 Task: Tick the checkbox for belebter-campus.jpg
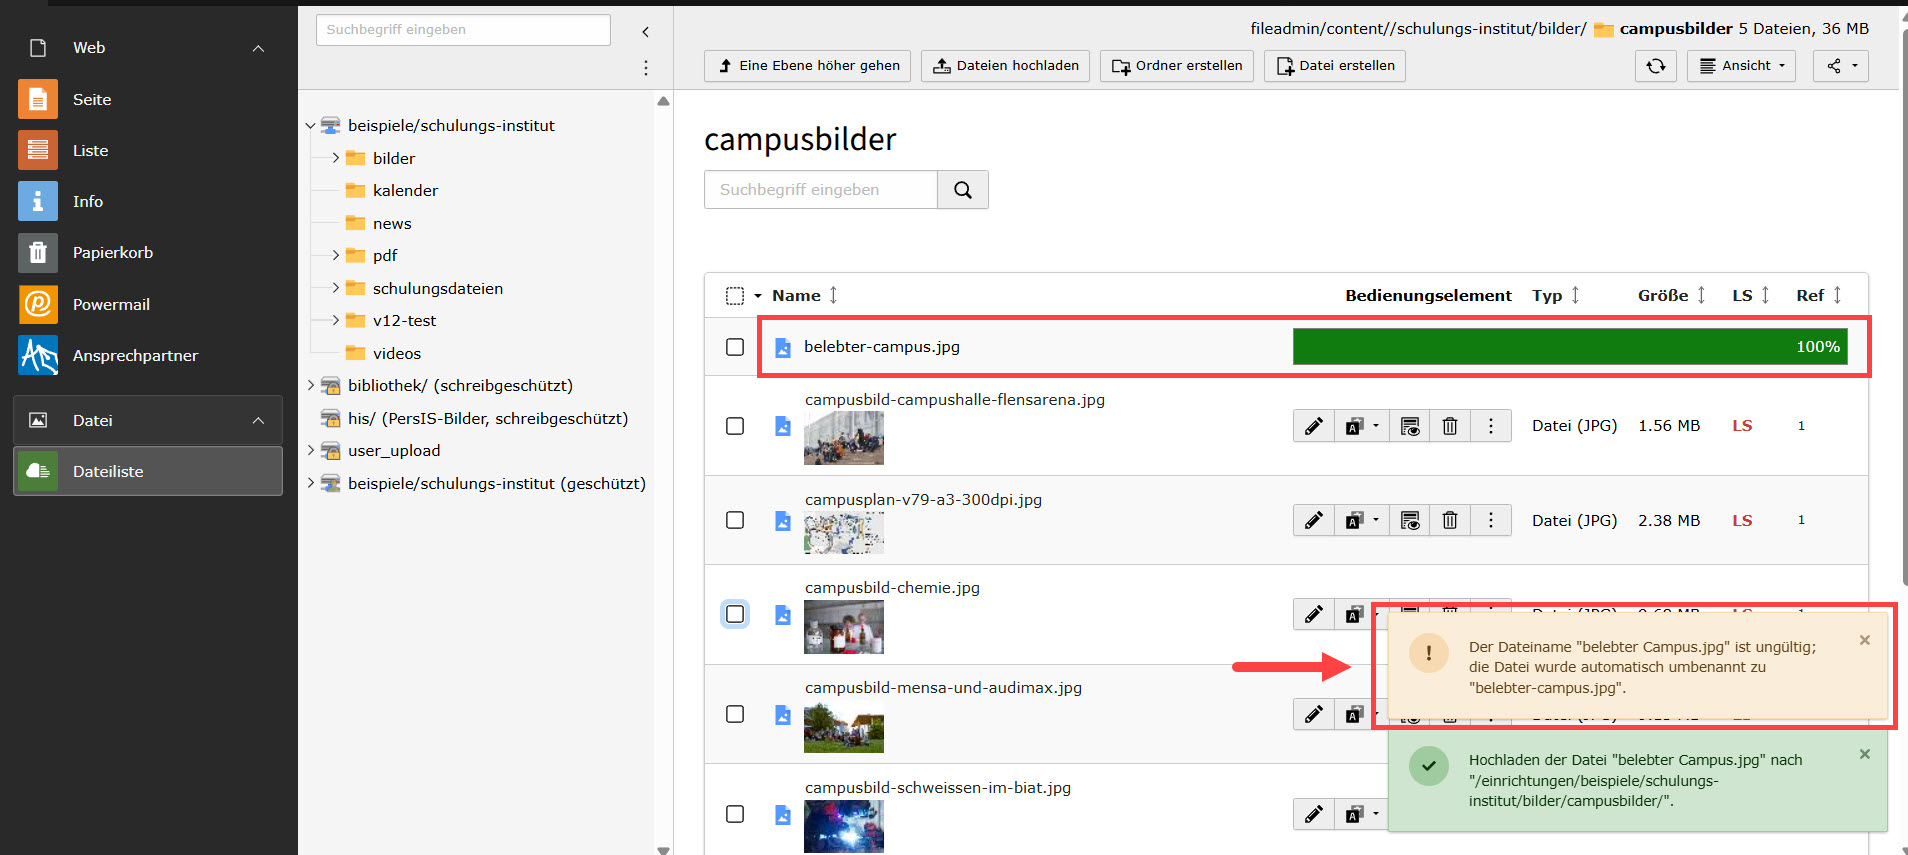pos(735,347)
